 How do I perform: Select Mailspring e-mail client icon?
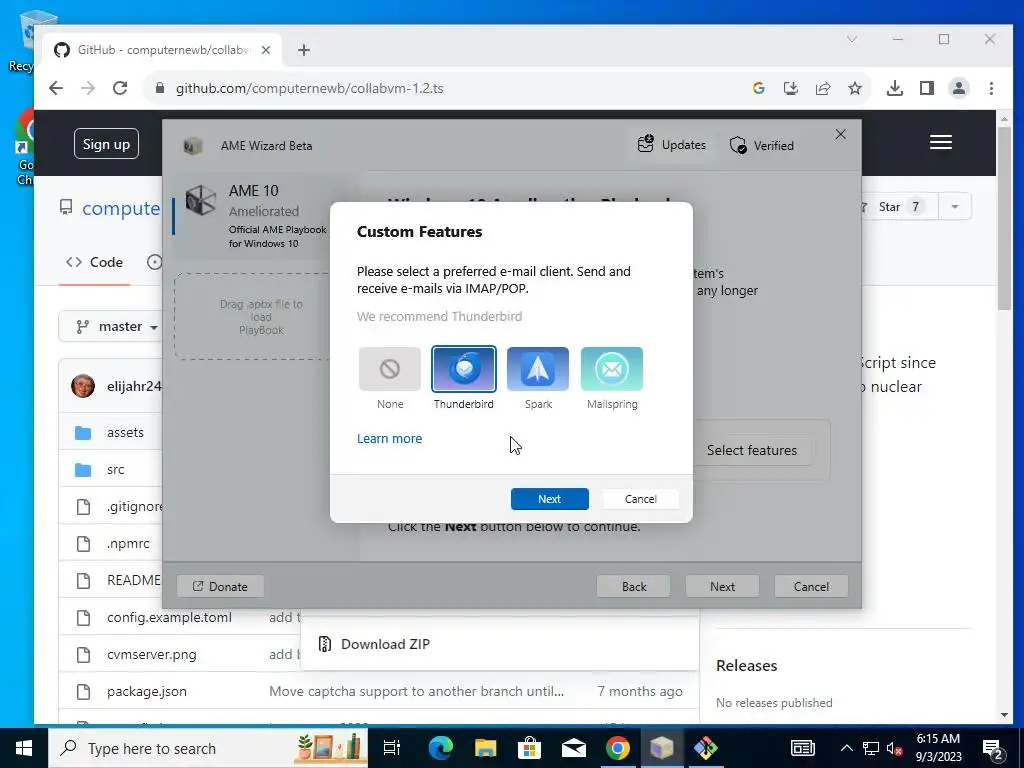tap(612, 369)
